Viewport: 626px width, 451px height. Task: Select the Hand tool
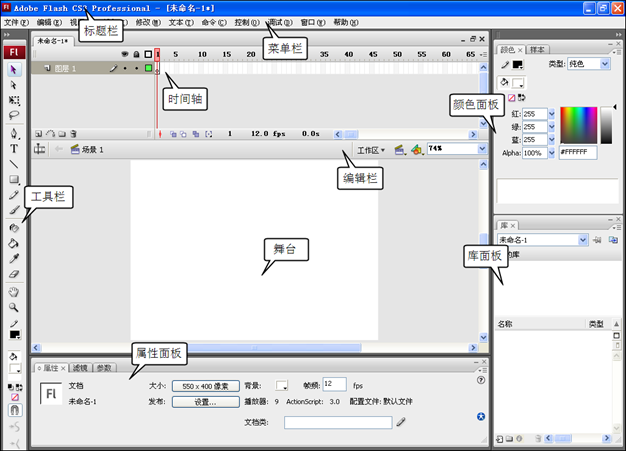(14, 292)
